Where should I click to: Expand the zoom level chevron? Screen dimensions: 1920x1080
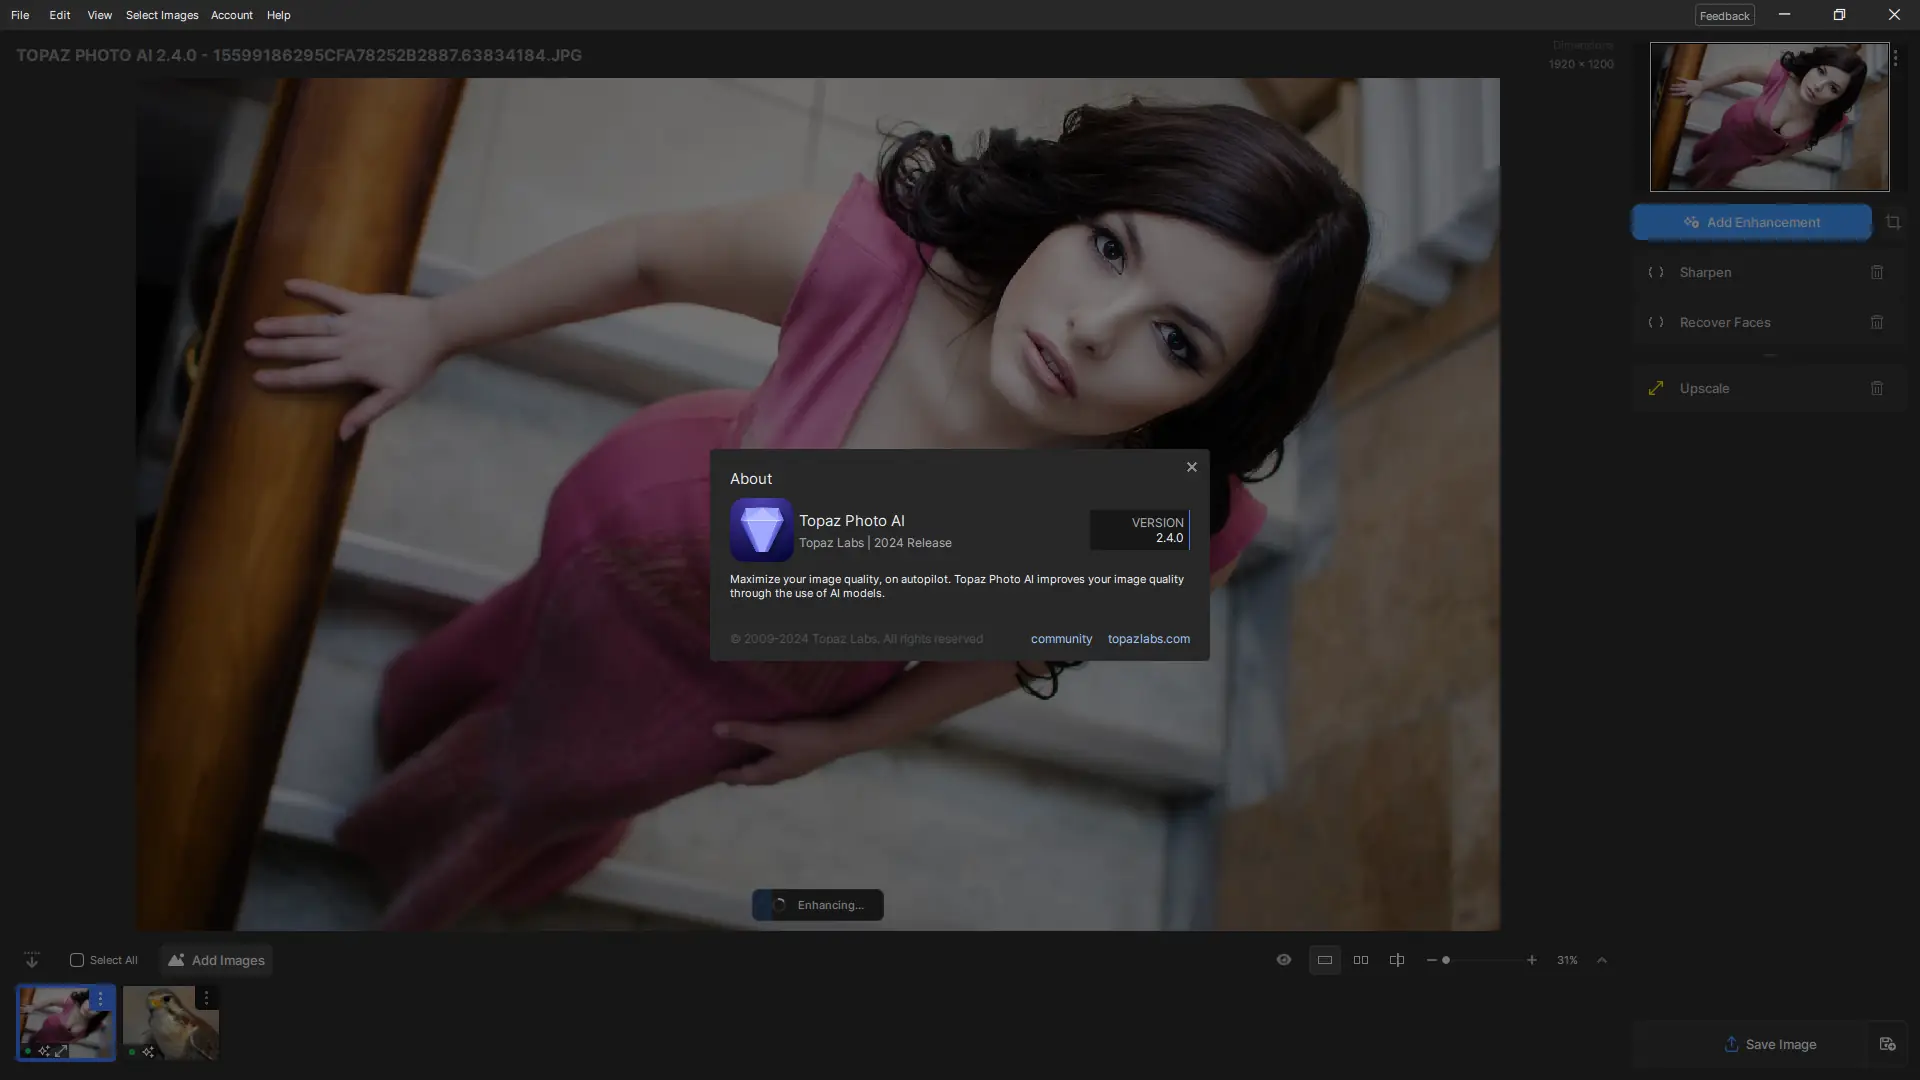(x=1601, y=960)
